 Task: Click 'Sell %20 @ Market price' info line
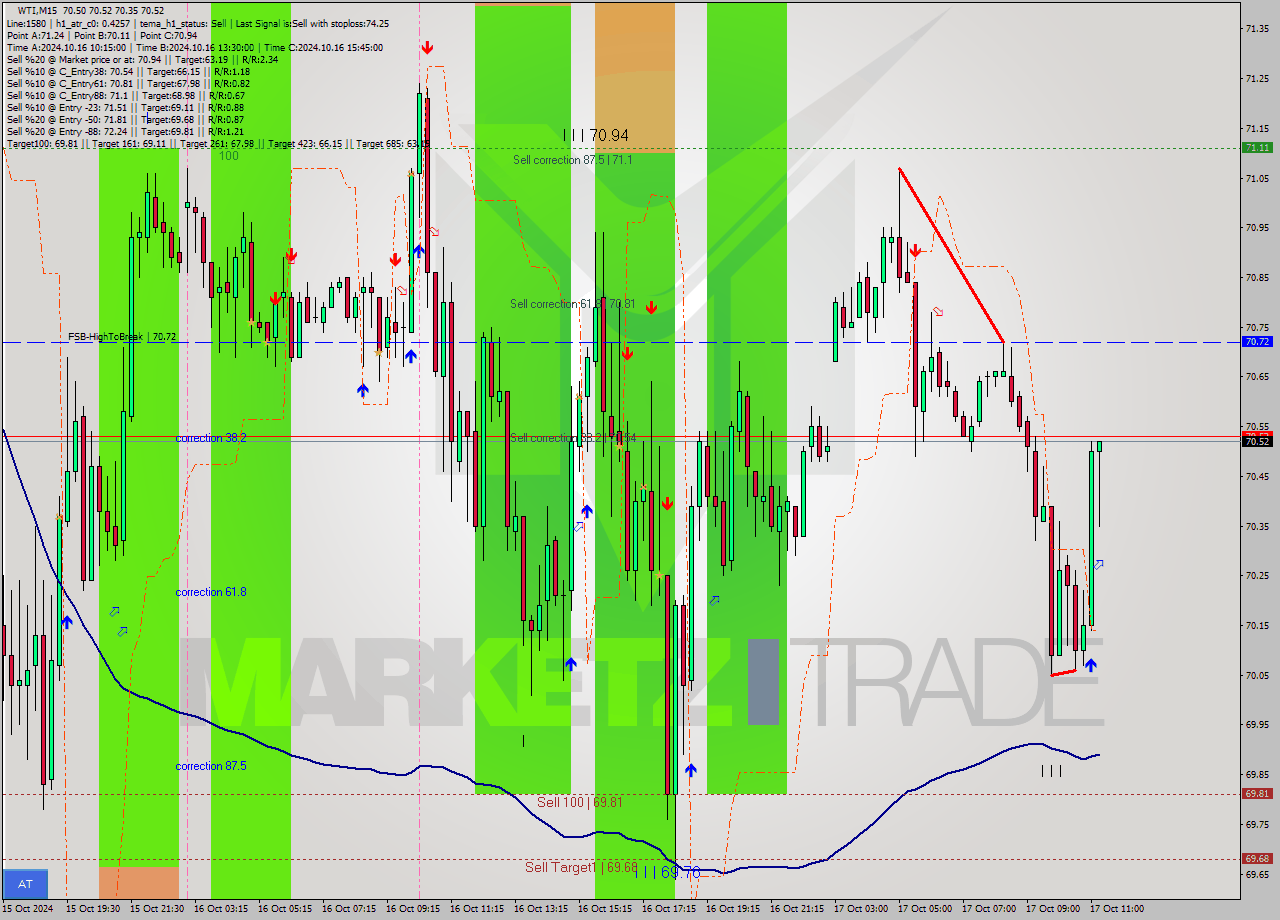(x=142, y=59)
